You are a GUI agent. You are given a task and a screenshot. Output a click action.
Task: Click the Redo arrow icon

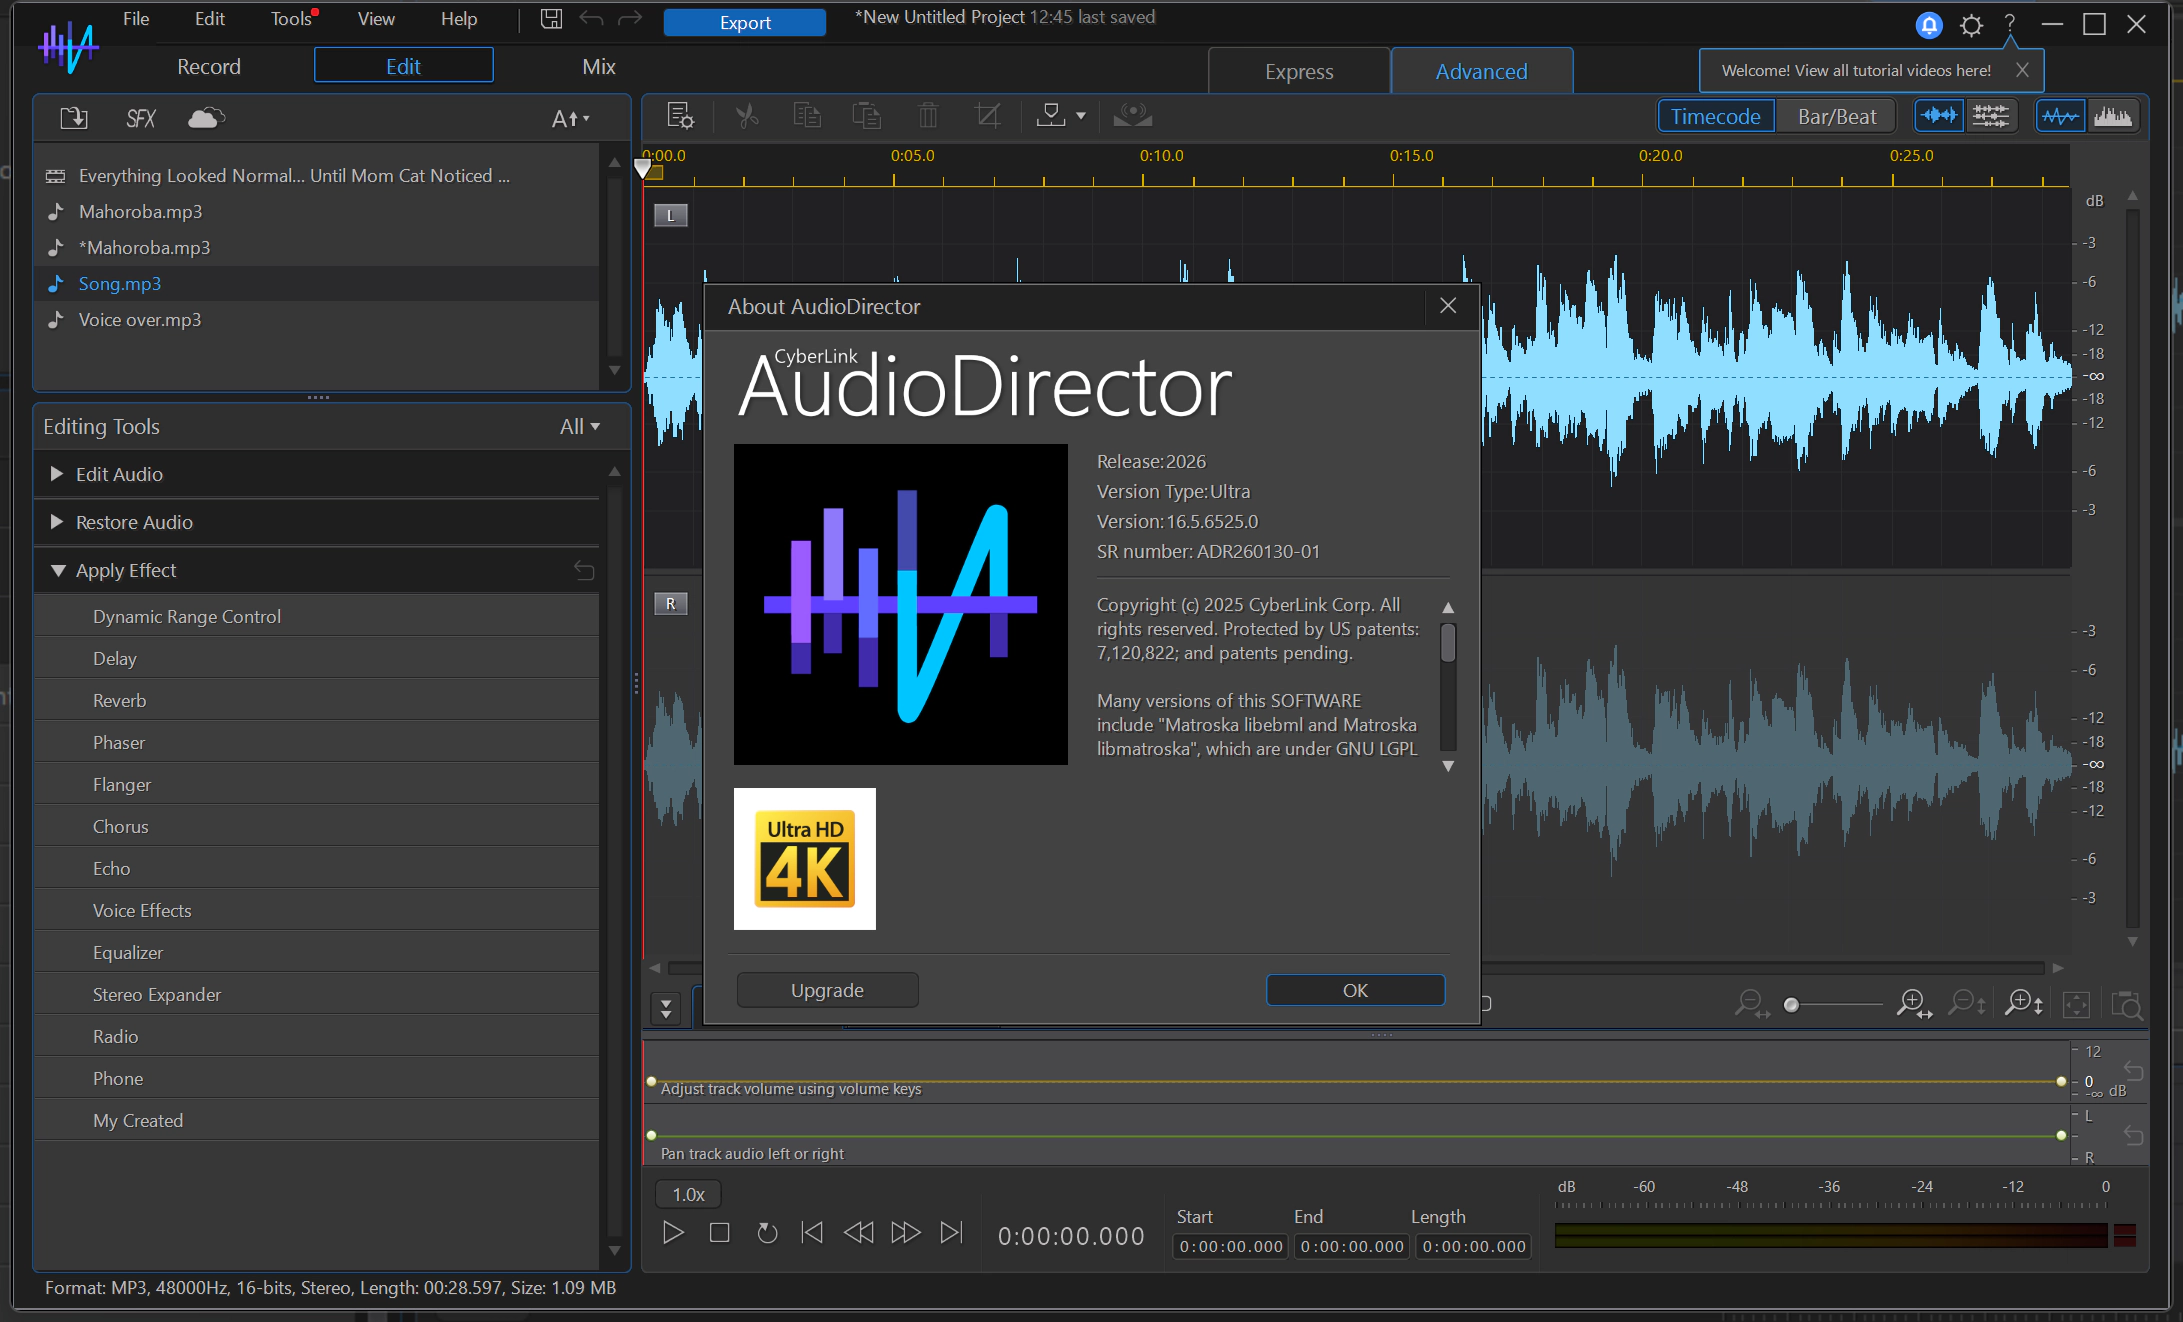tap(630, 19)
